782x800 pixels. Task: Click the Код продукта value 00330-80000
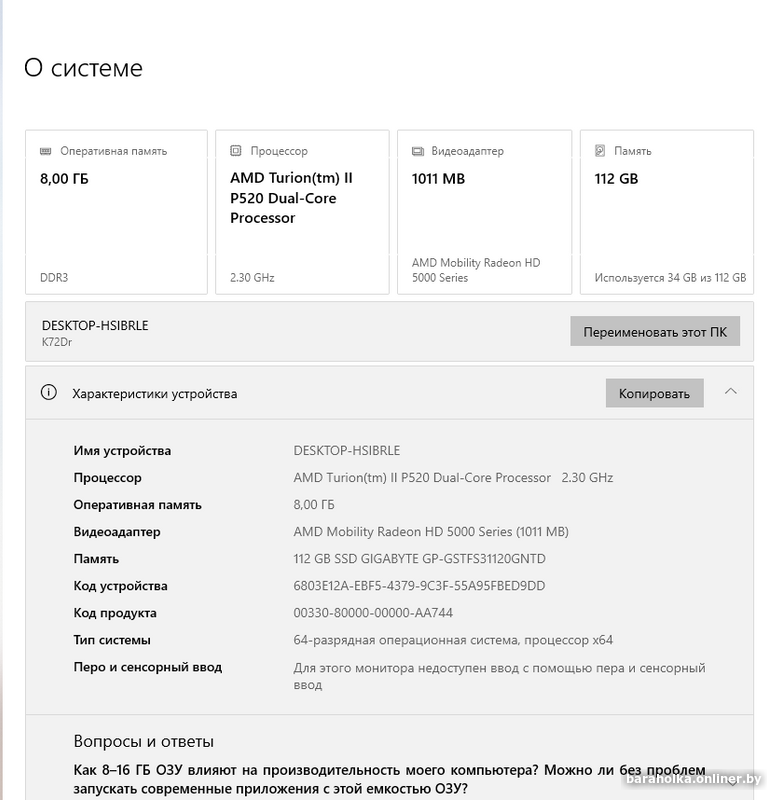click(x=373, y=613)
